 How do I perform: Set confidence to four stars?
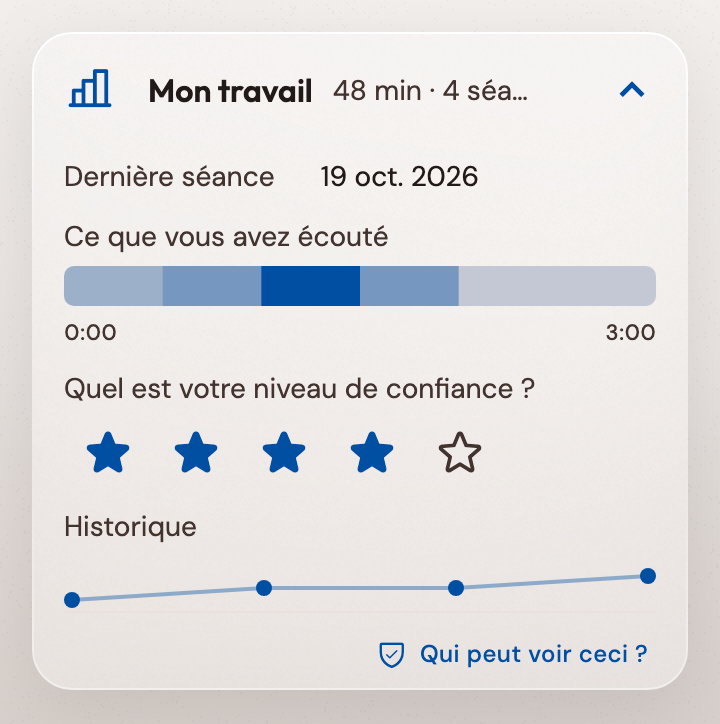tap(372, 452)
